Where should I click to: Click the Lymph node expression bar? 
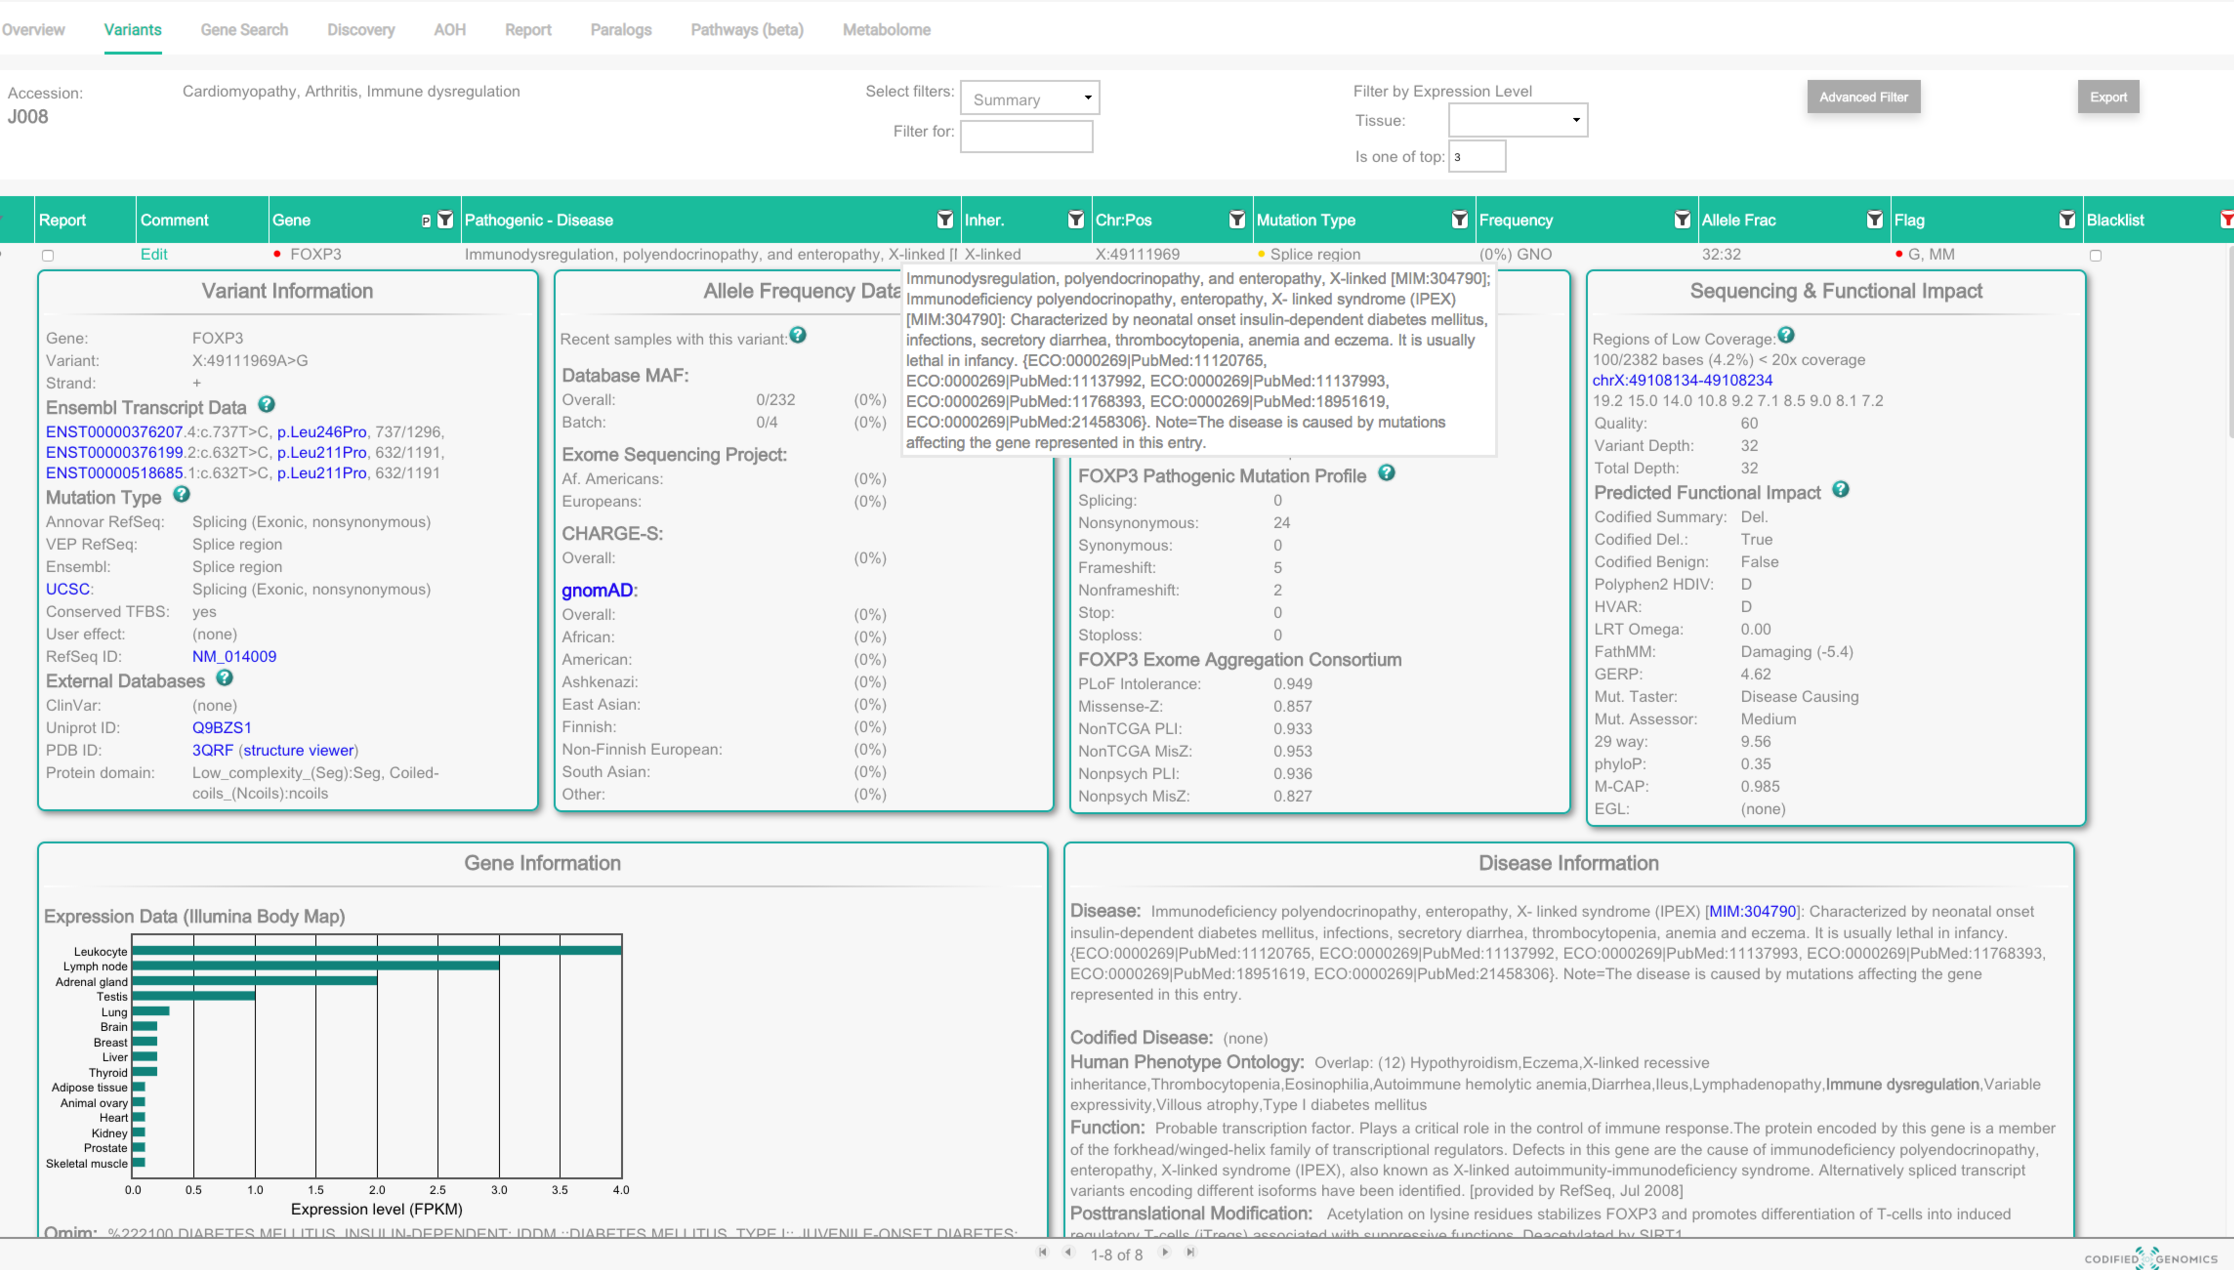tap(316, 966)
